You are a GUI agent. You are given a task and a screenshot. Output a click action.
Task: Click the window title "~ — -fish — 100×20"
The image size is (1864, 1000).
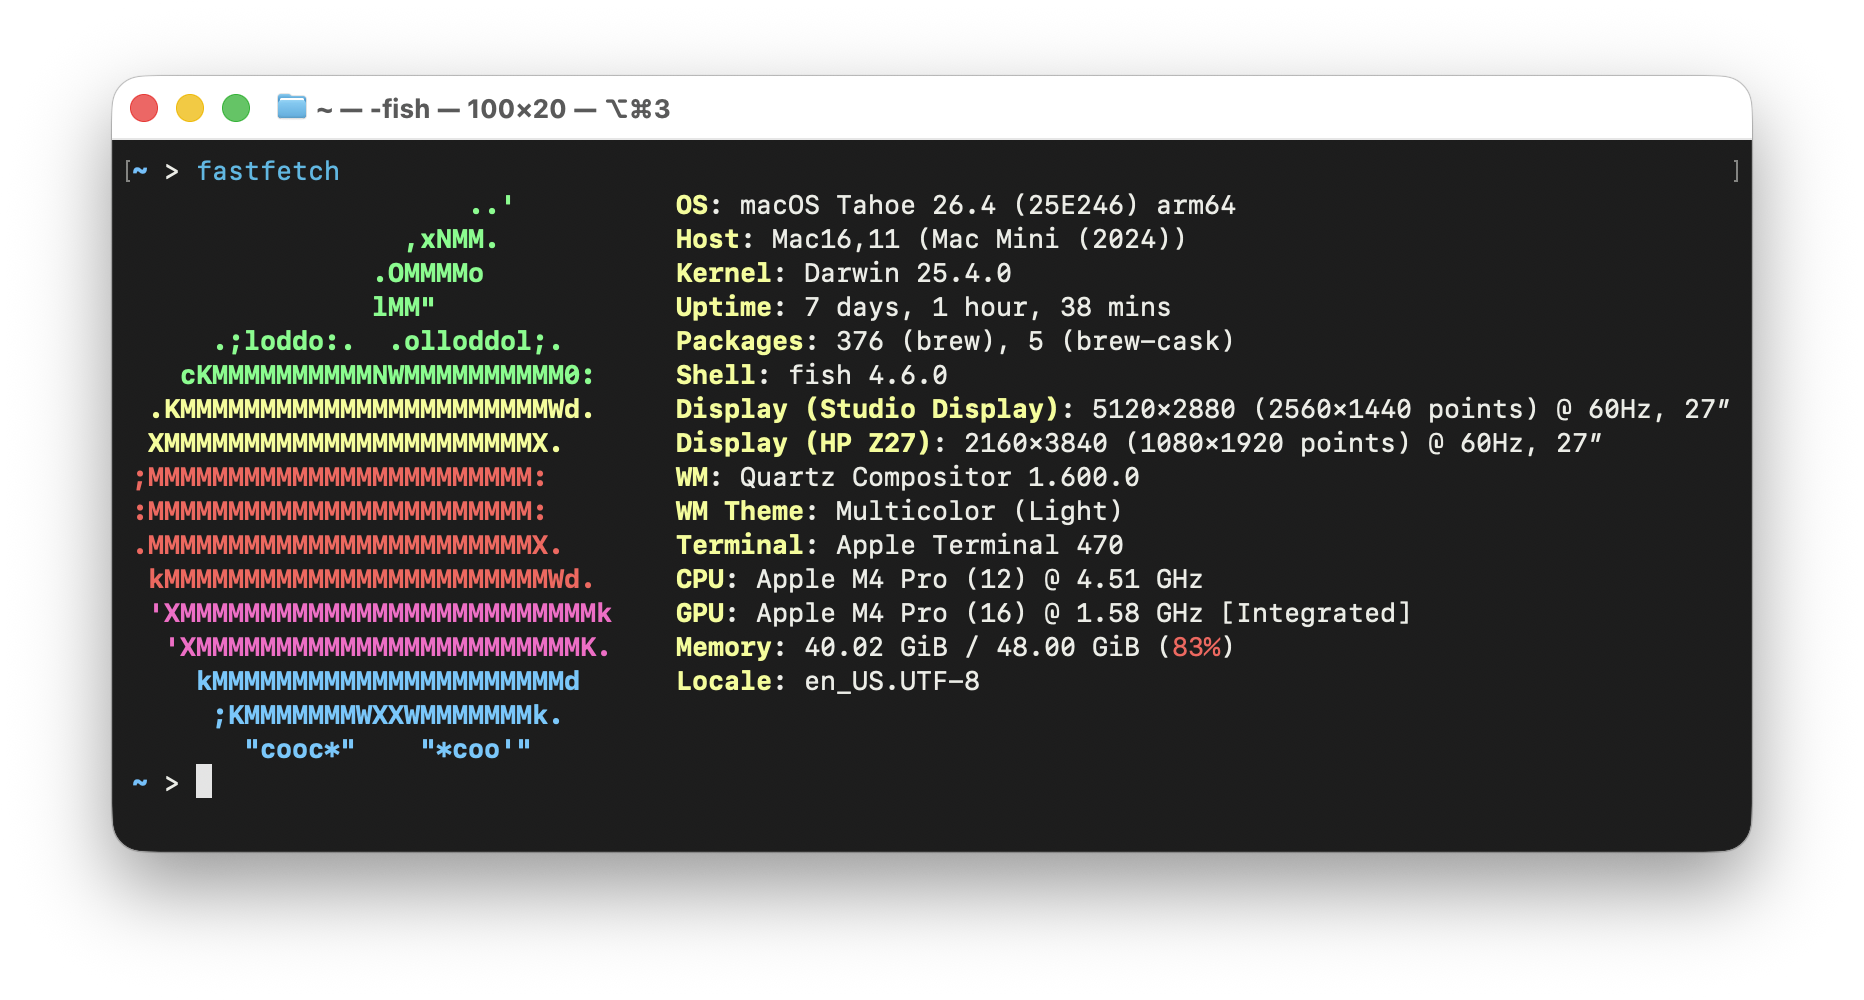click(441, 109)
